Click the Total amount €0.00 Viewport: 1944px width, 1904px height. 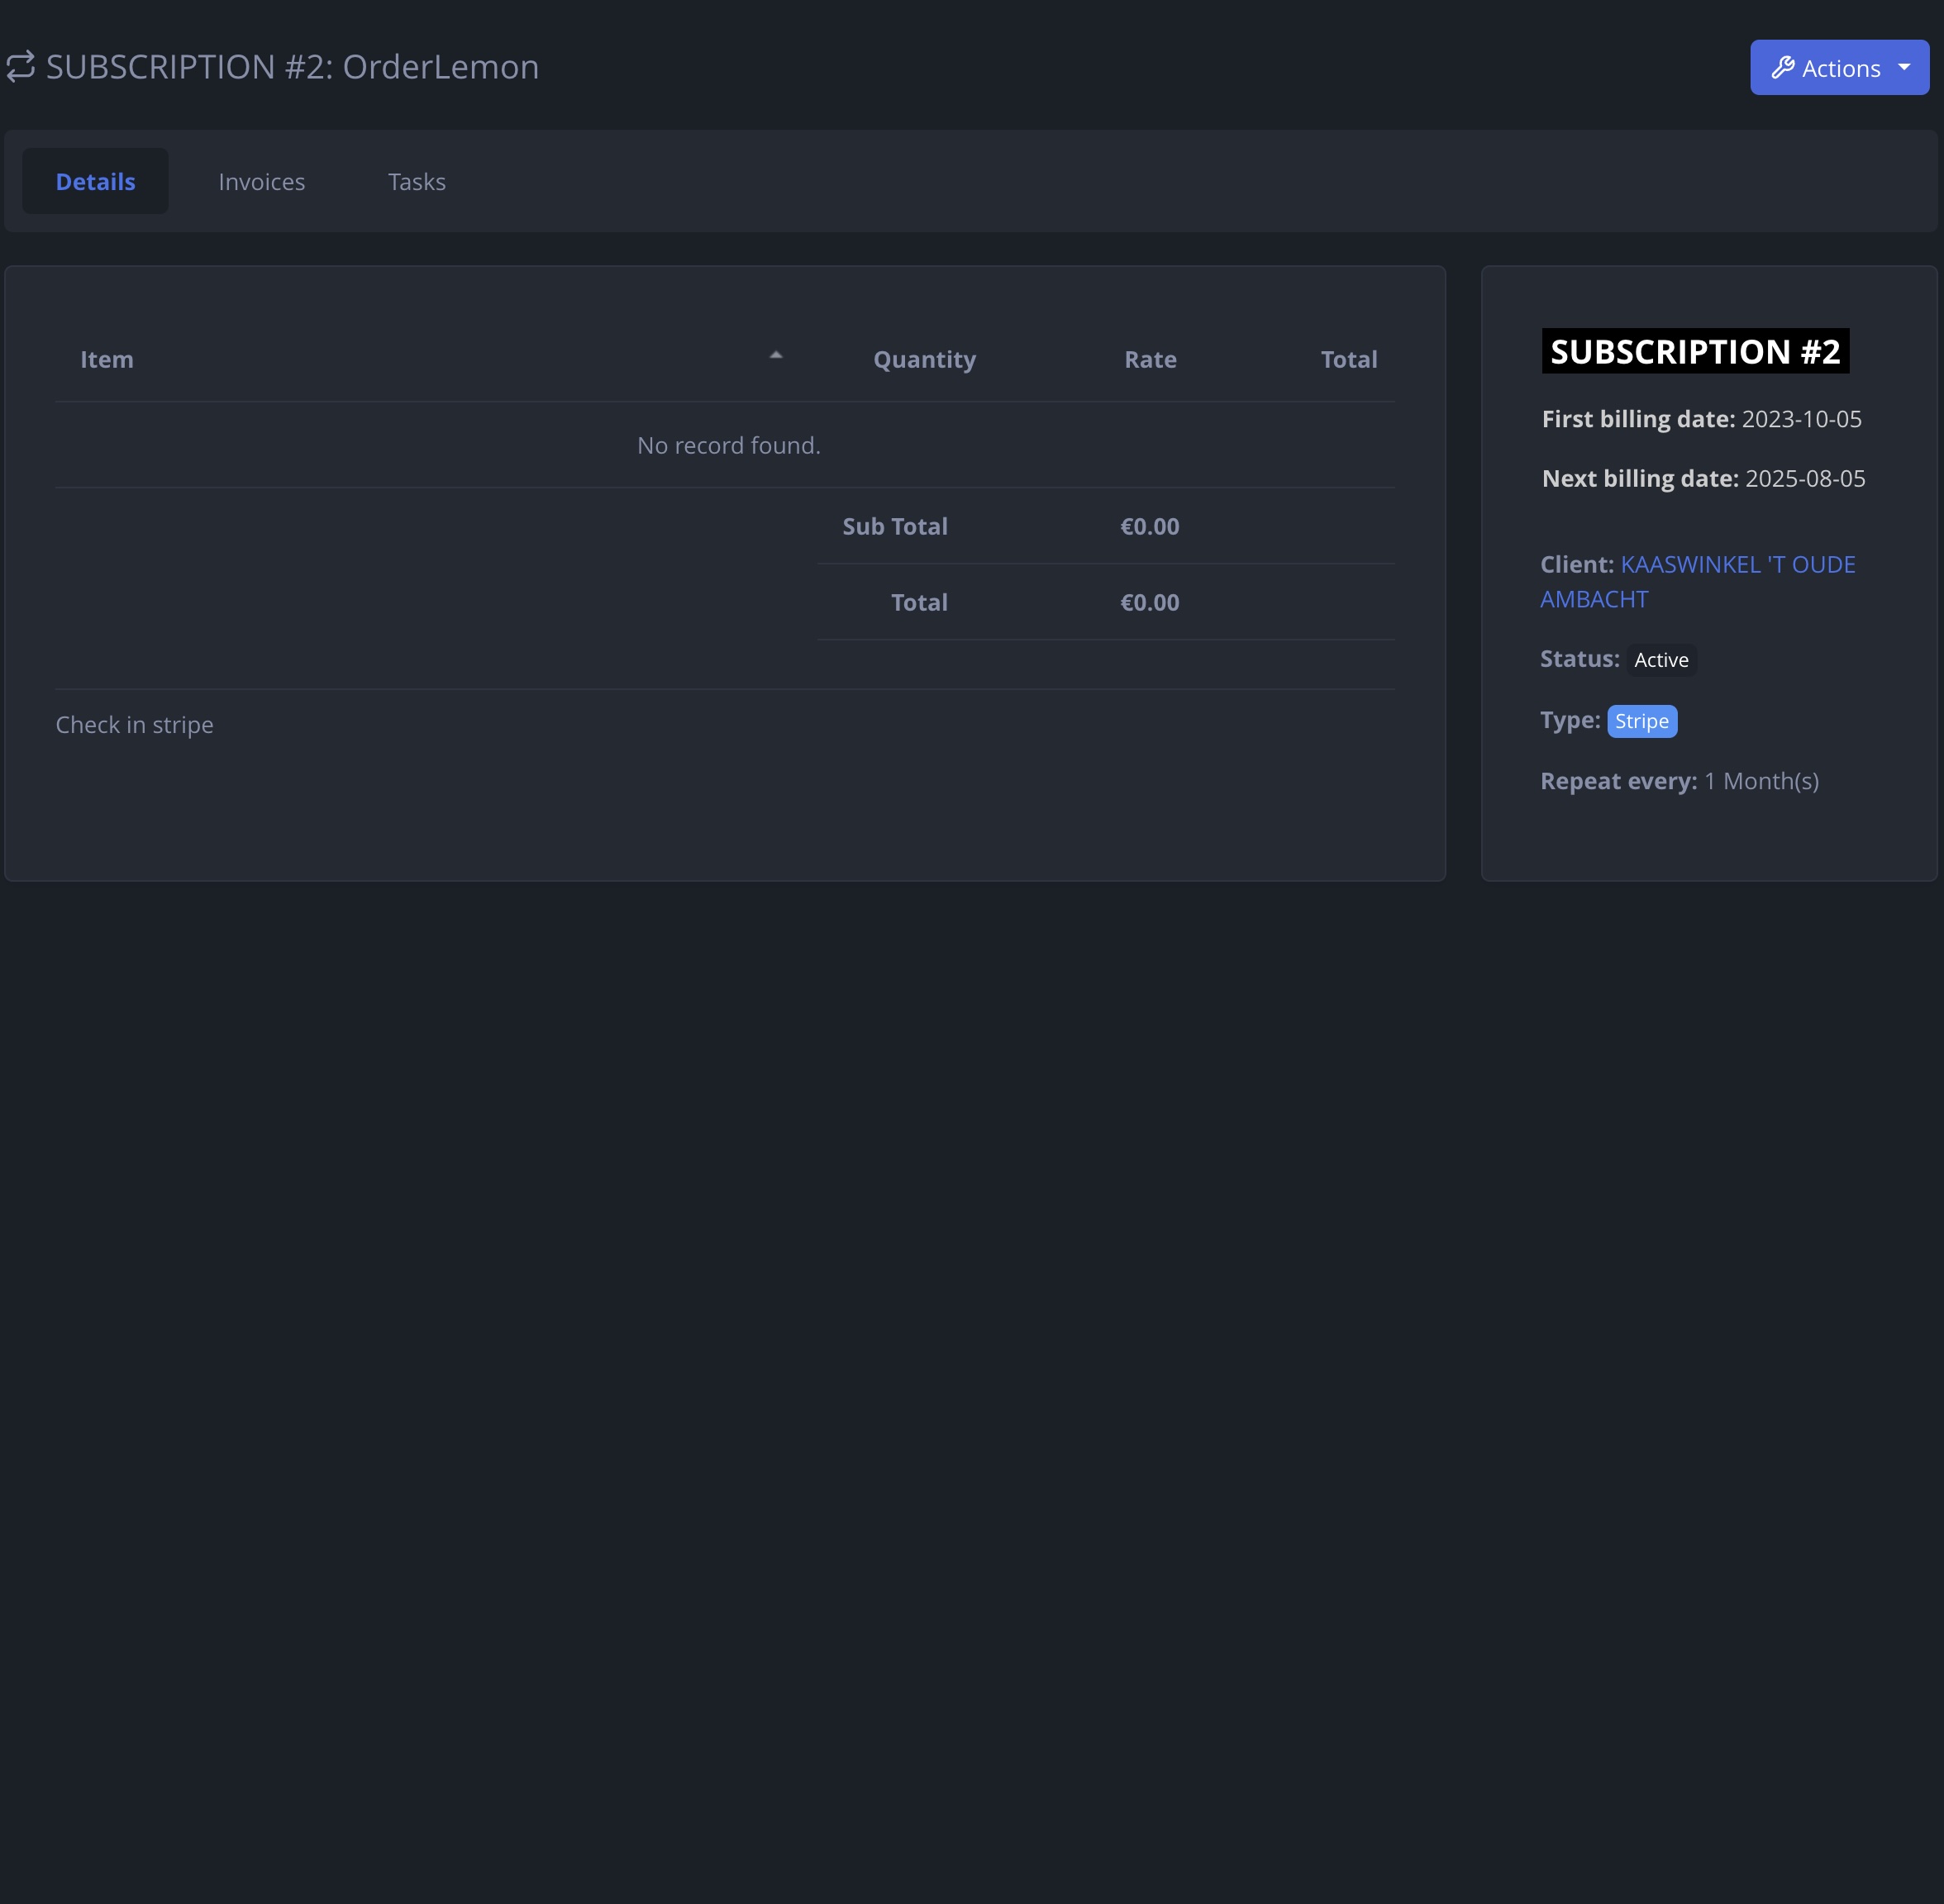(1150, 602)
